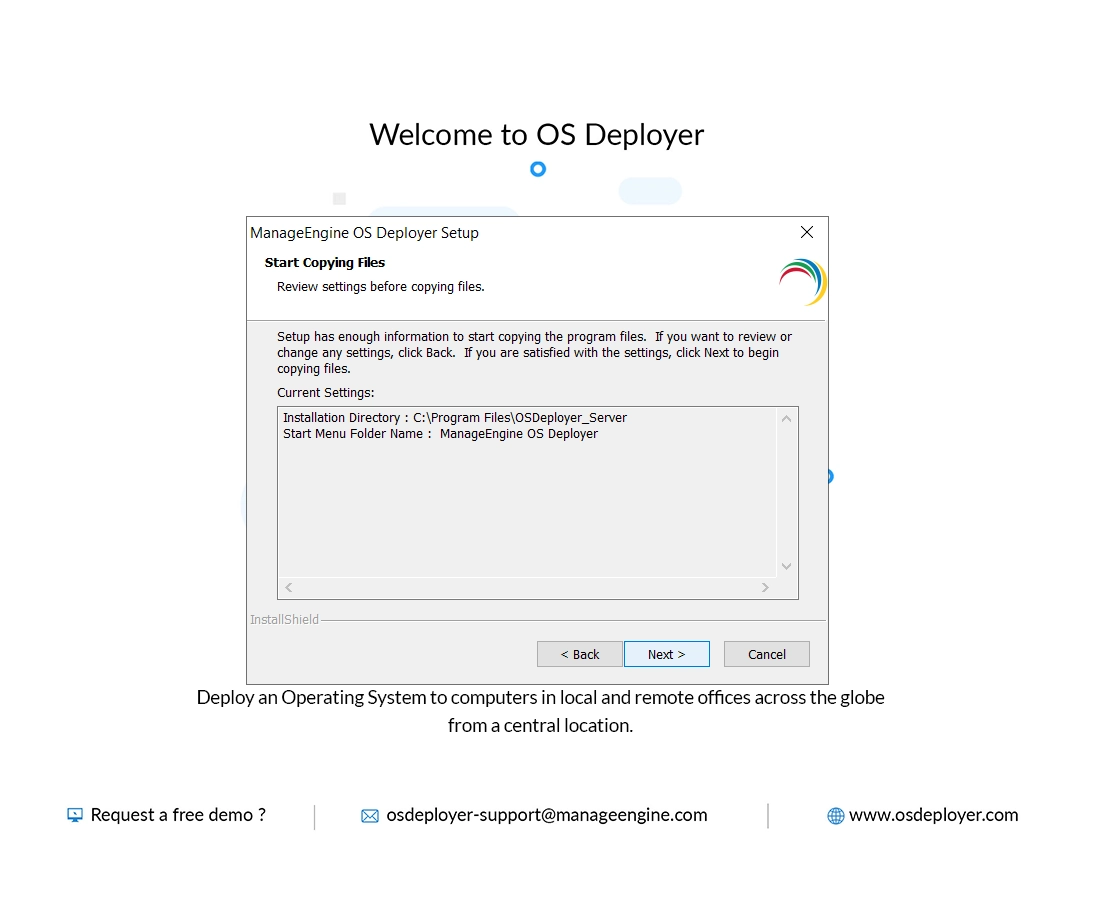Viewport: 1100px width, 909px height.
Task: Click the scroll-up arrow in settings box
Action: click(786, 417)
